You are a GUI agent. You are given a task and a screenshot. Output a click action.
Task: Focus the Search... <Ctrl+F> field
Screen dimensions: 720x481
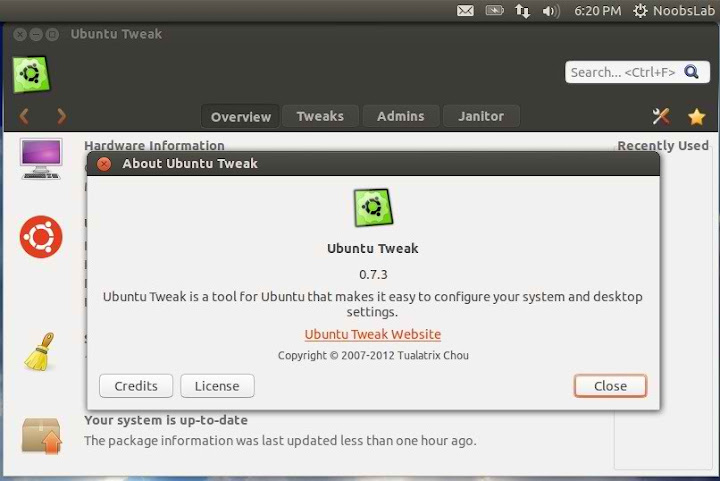coord(637,72)
